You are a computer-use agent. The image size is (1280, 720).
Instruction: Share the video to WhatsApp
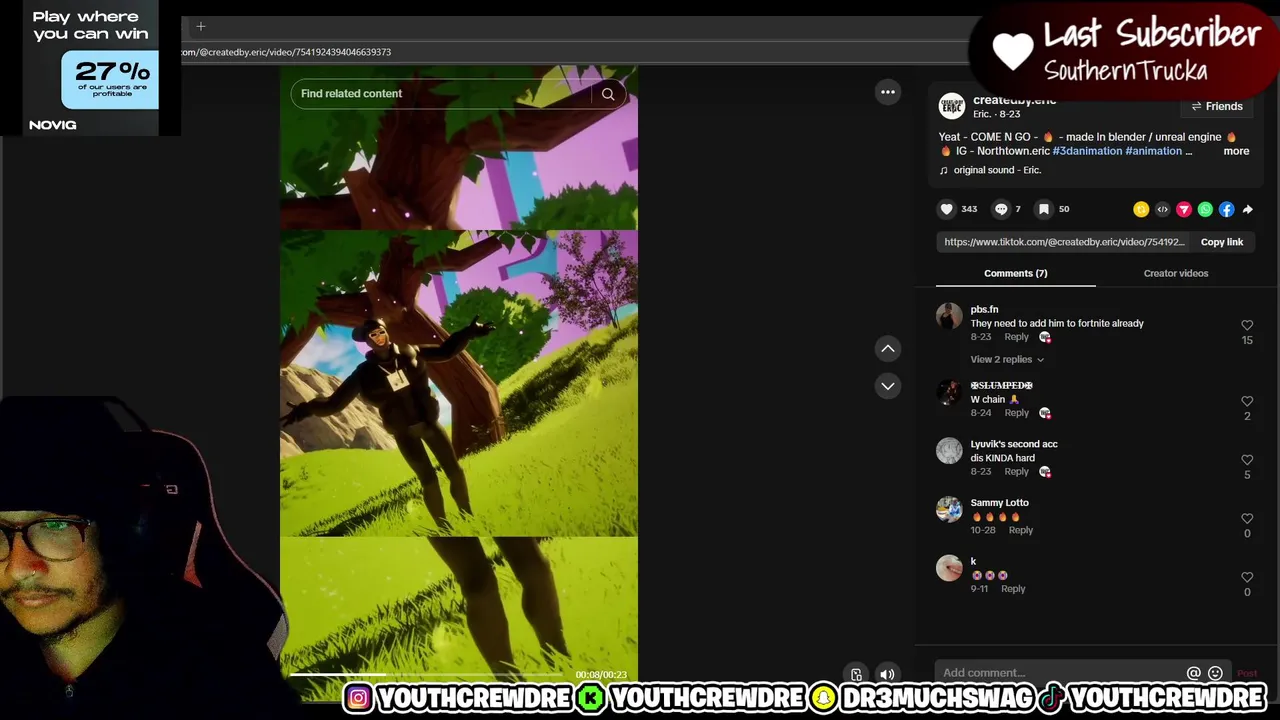pos(1205,209)
